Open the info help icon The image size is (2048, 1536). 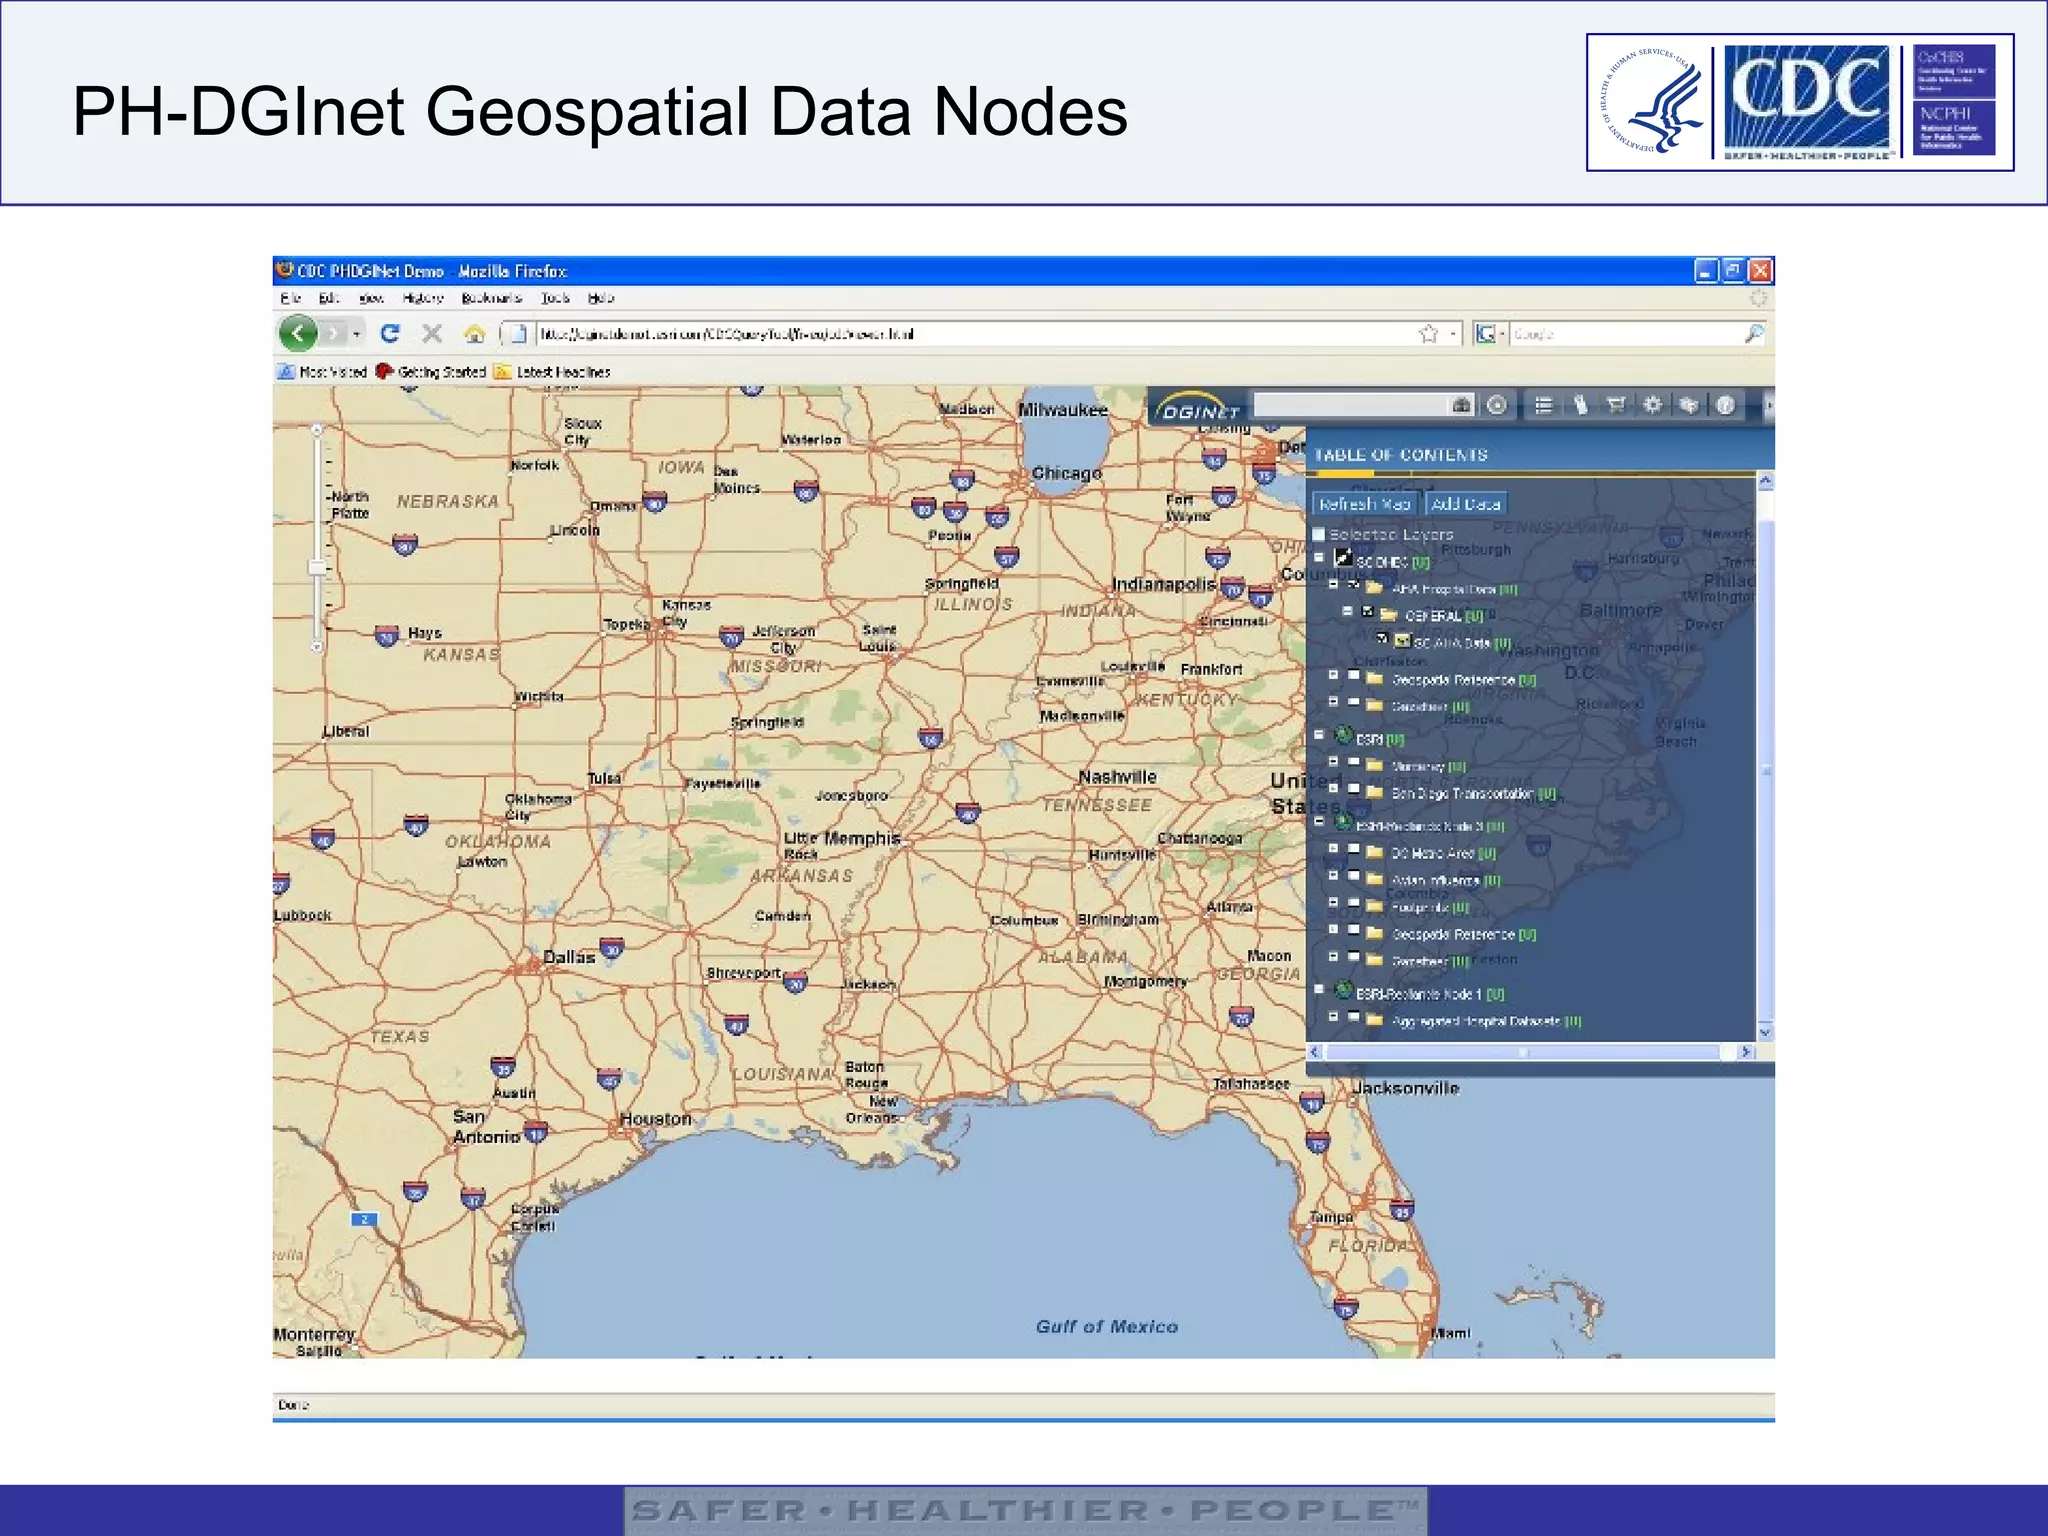tap(1725, 405)
